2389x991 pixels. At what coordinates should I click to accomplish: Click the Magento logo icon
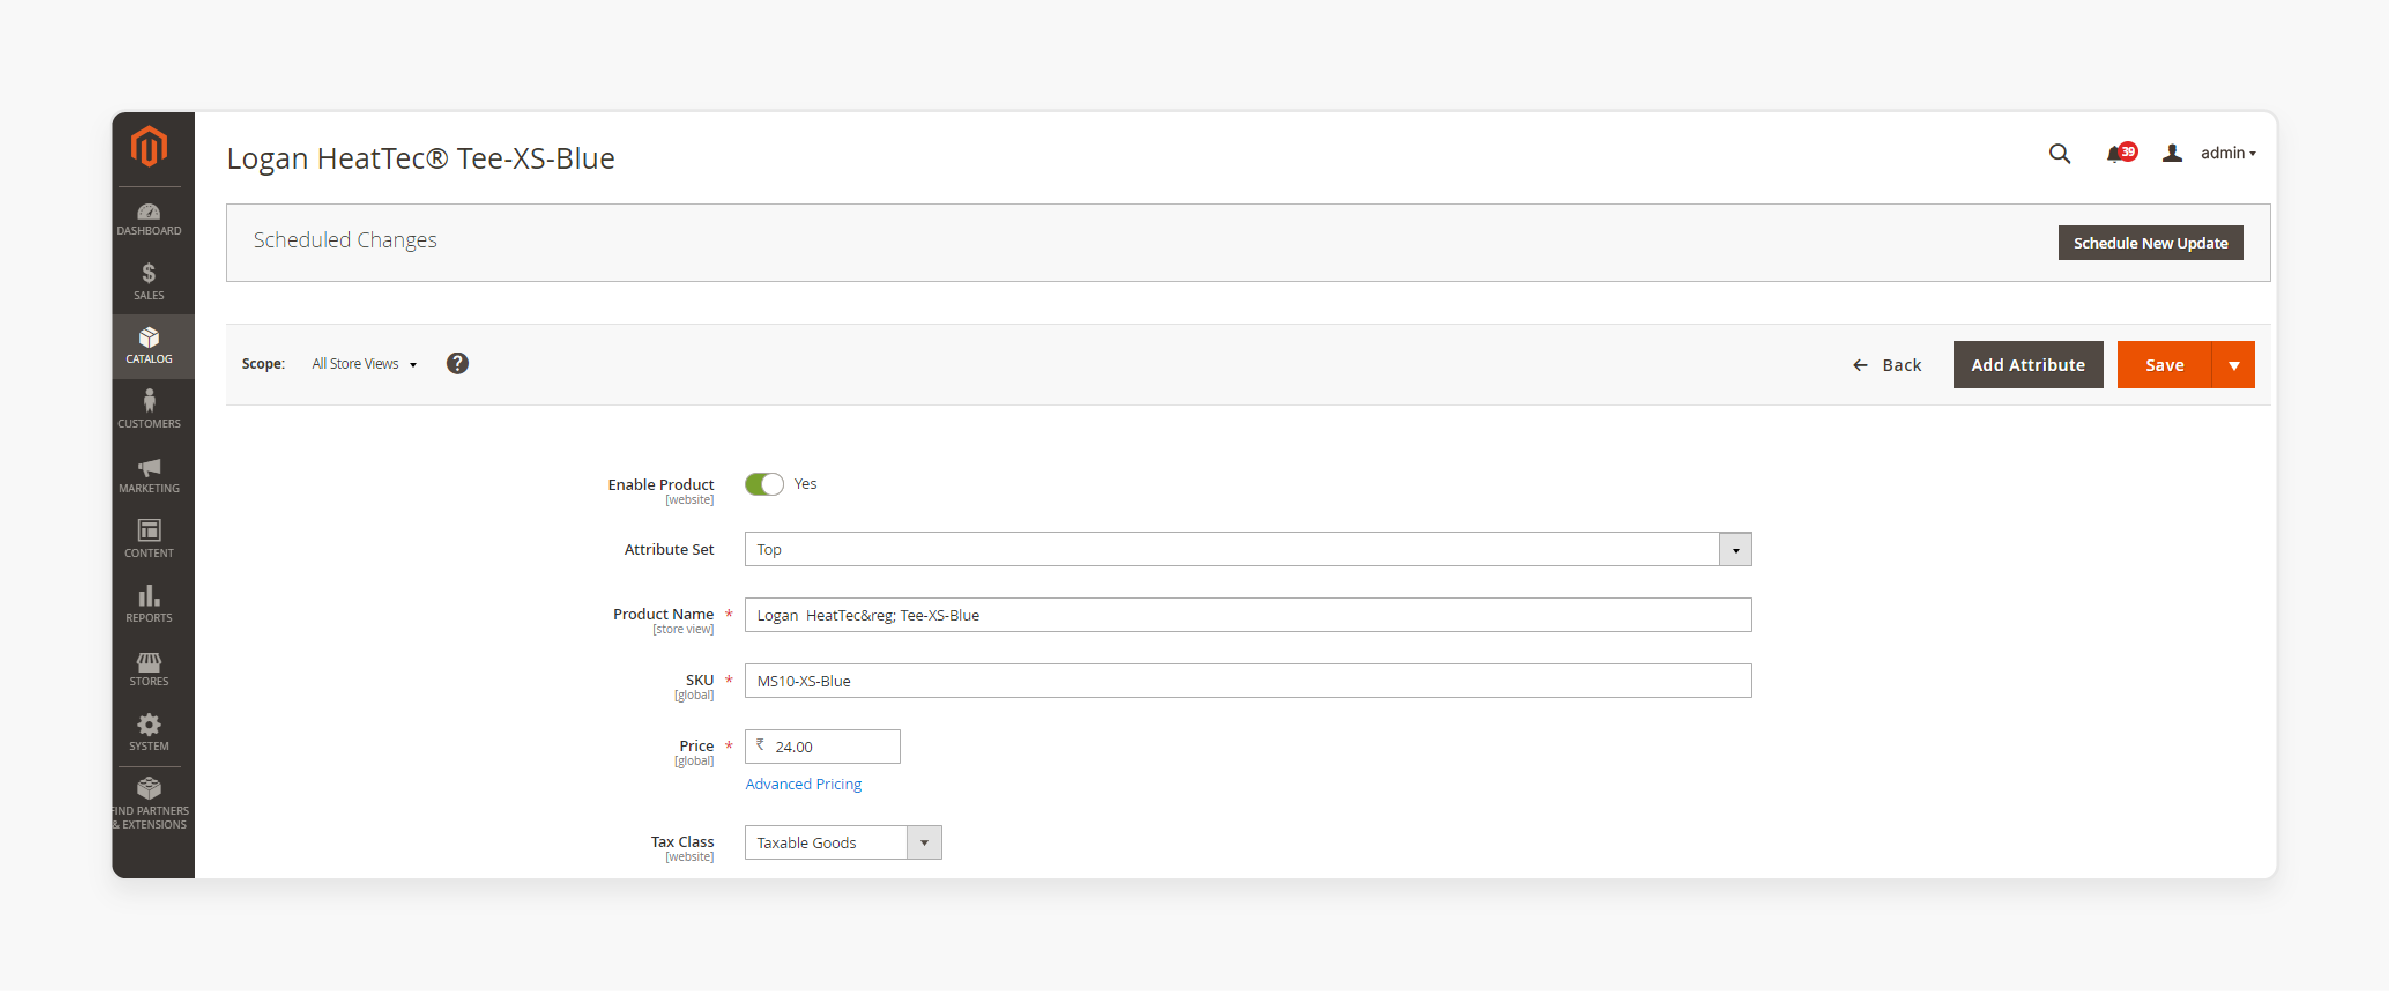click(x=149, y=147)
